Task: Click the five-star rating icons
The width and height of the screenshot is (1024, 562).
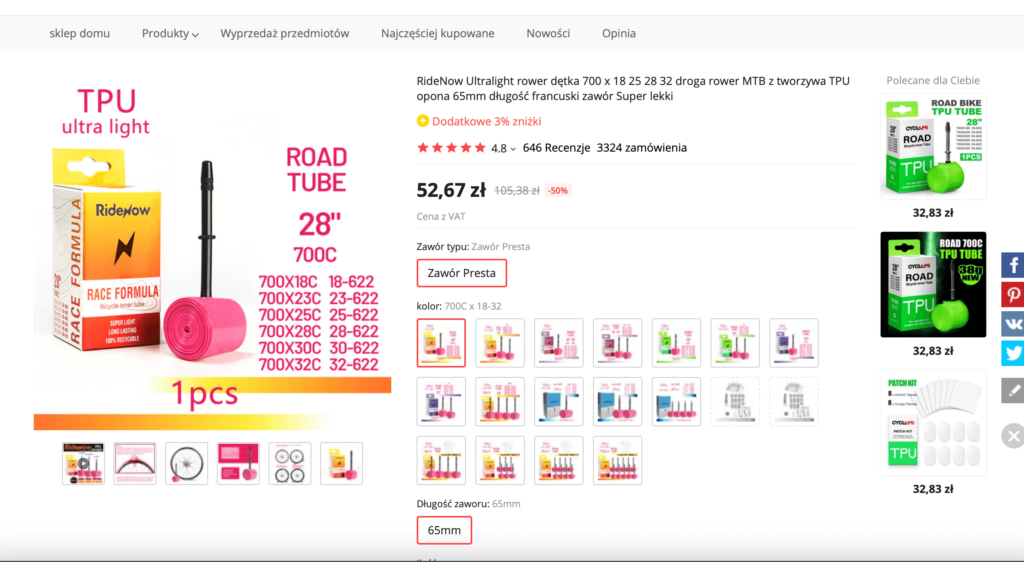Action: coord(451,148)
